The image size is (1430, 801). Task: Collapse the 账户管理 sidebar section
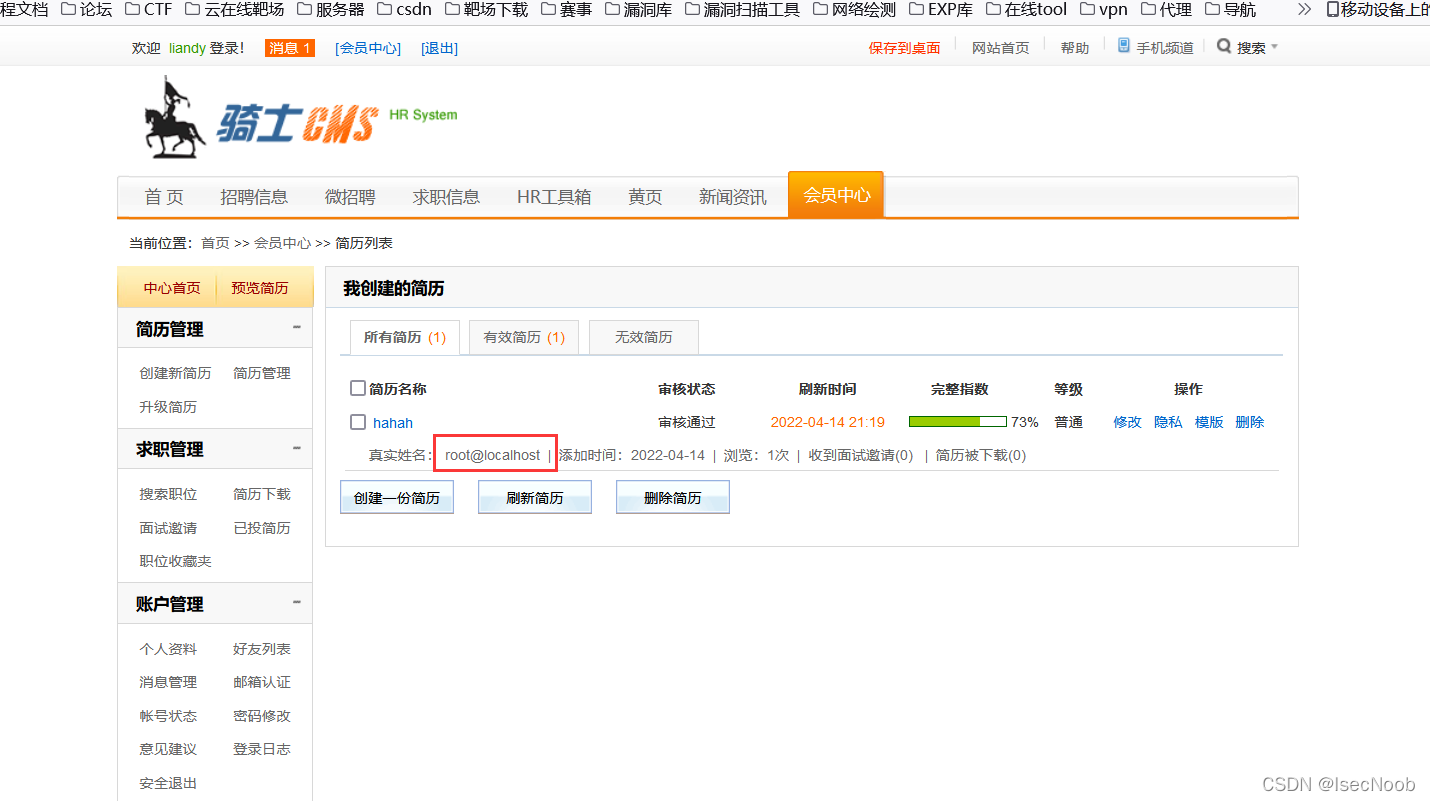point(296,602)
